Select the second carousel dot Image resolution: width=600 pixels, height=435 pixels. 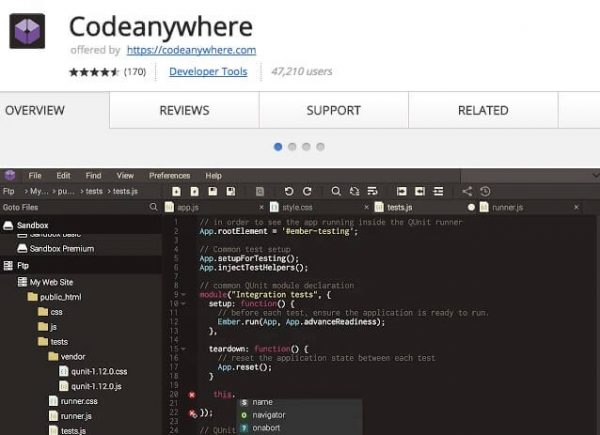tap(292, 147)
